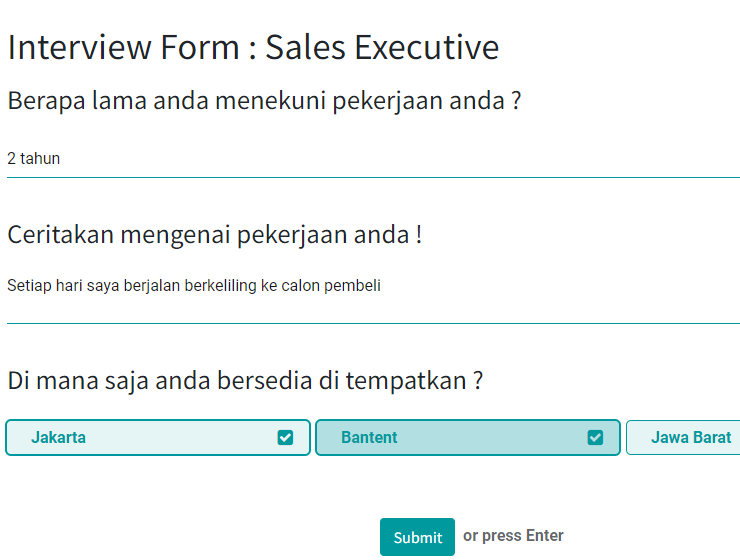Click into the 'Setiap hari saya berjalan' text area
Screen dimensions: 740x560
click(373, 296)
